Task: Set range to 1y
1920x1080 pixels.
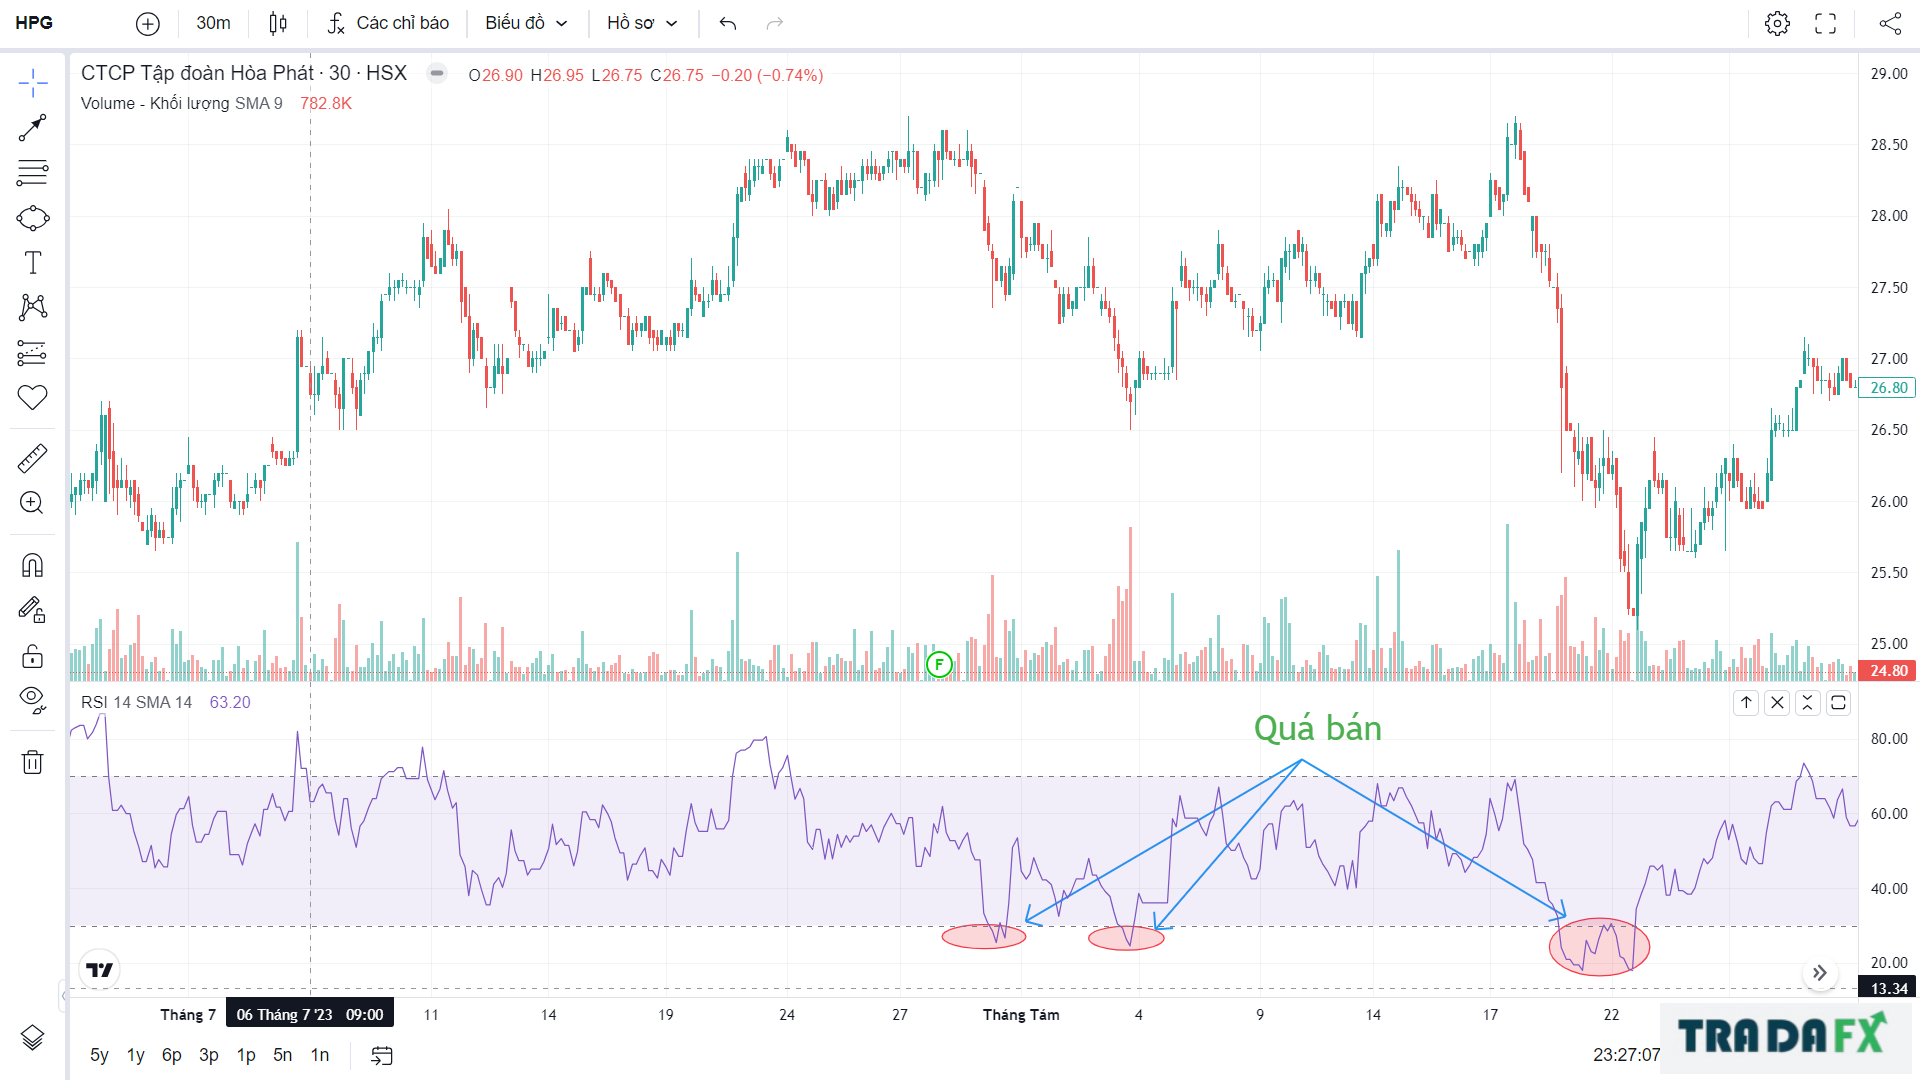Action: [x=136, y=1055]
